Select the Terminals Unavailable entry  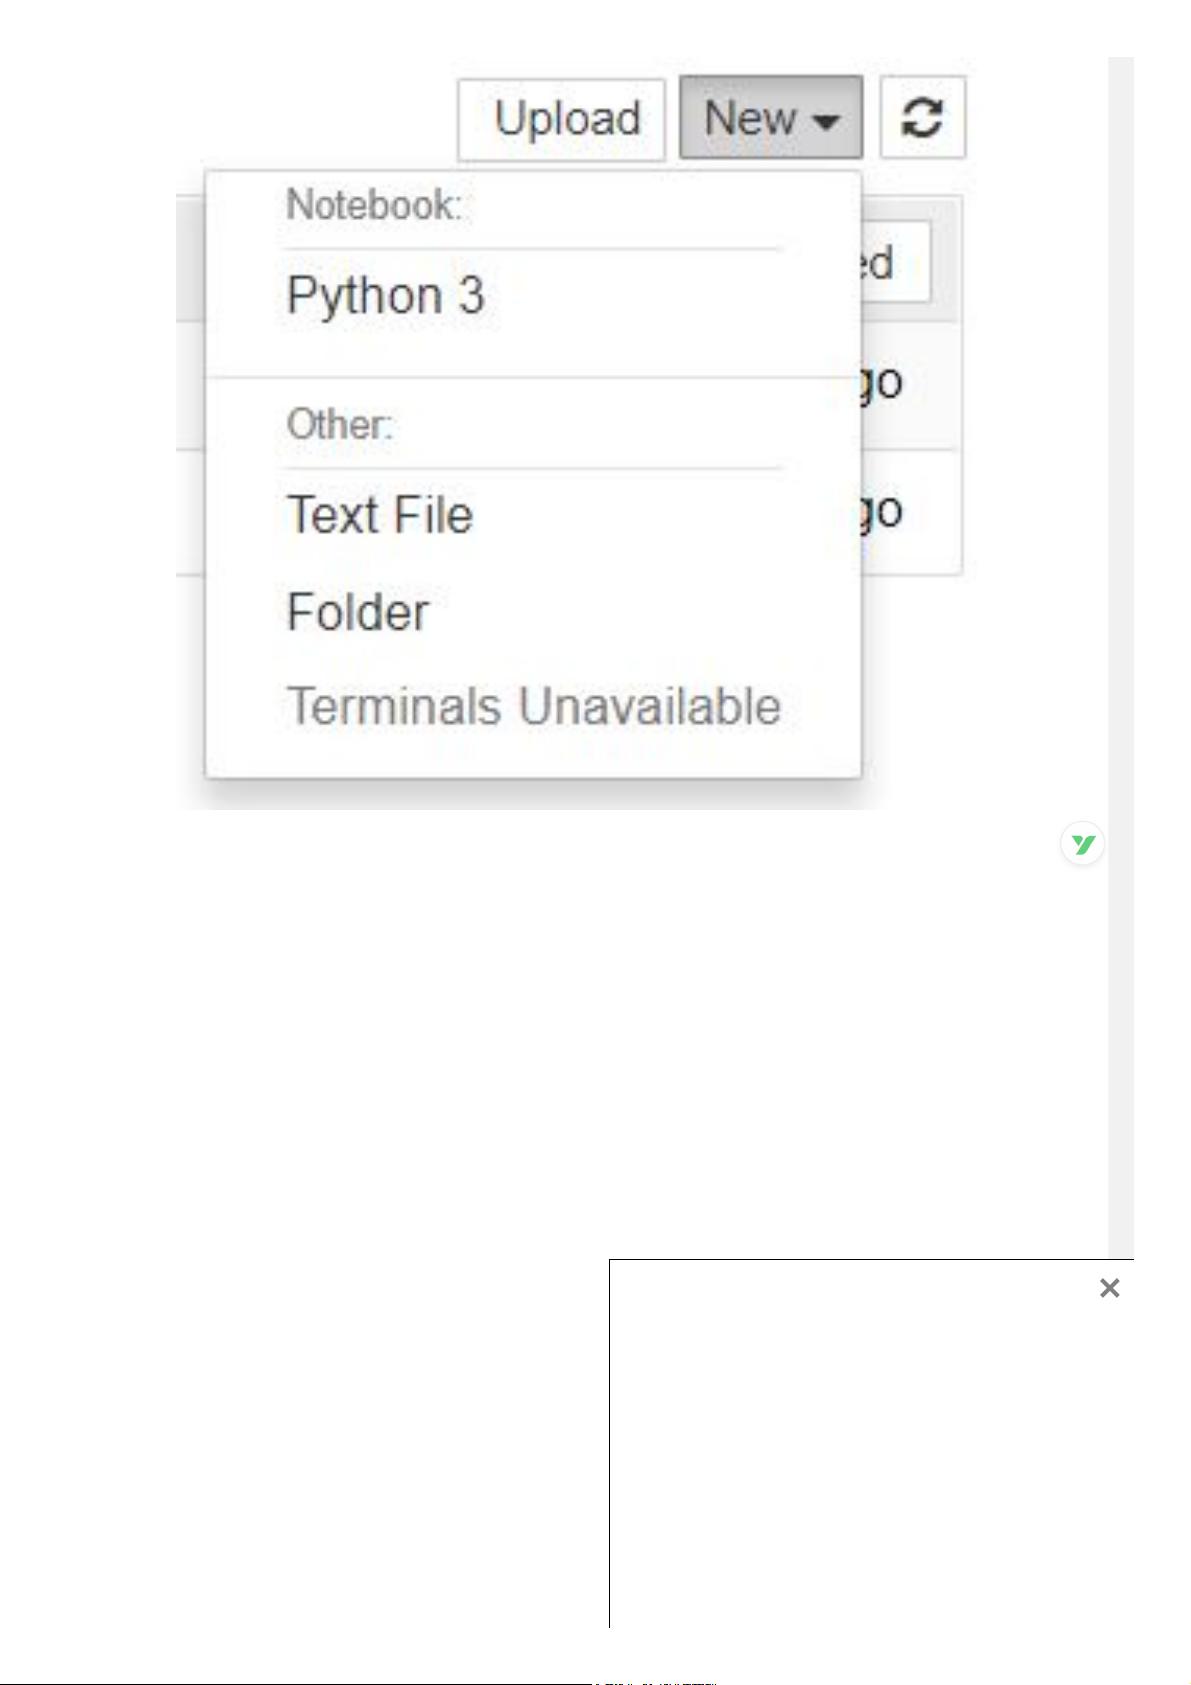coord(533,706)
